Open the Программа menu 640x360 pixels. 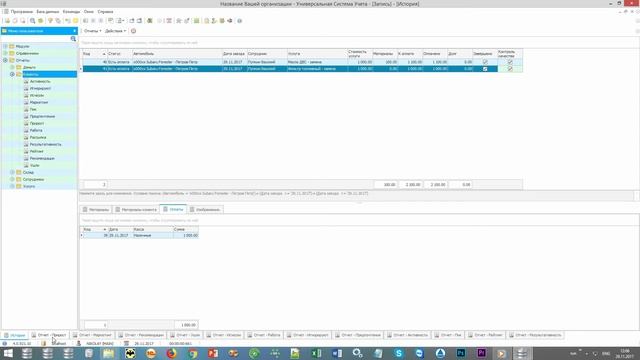click(22, 12)
